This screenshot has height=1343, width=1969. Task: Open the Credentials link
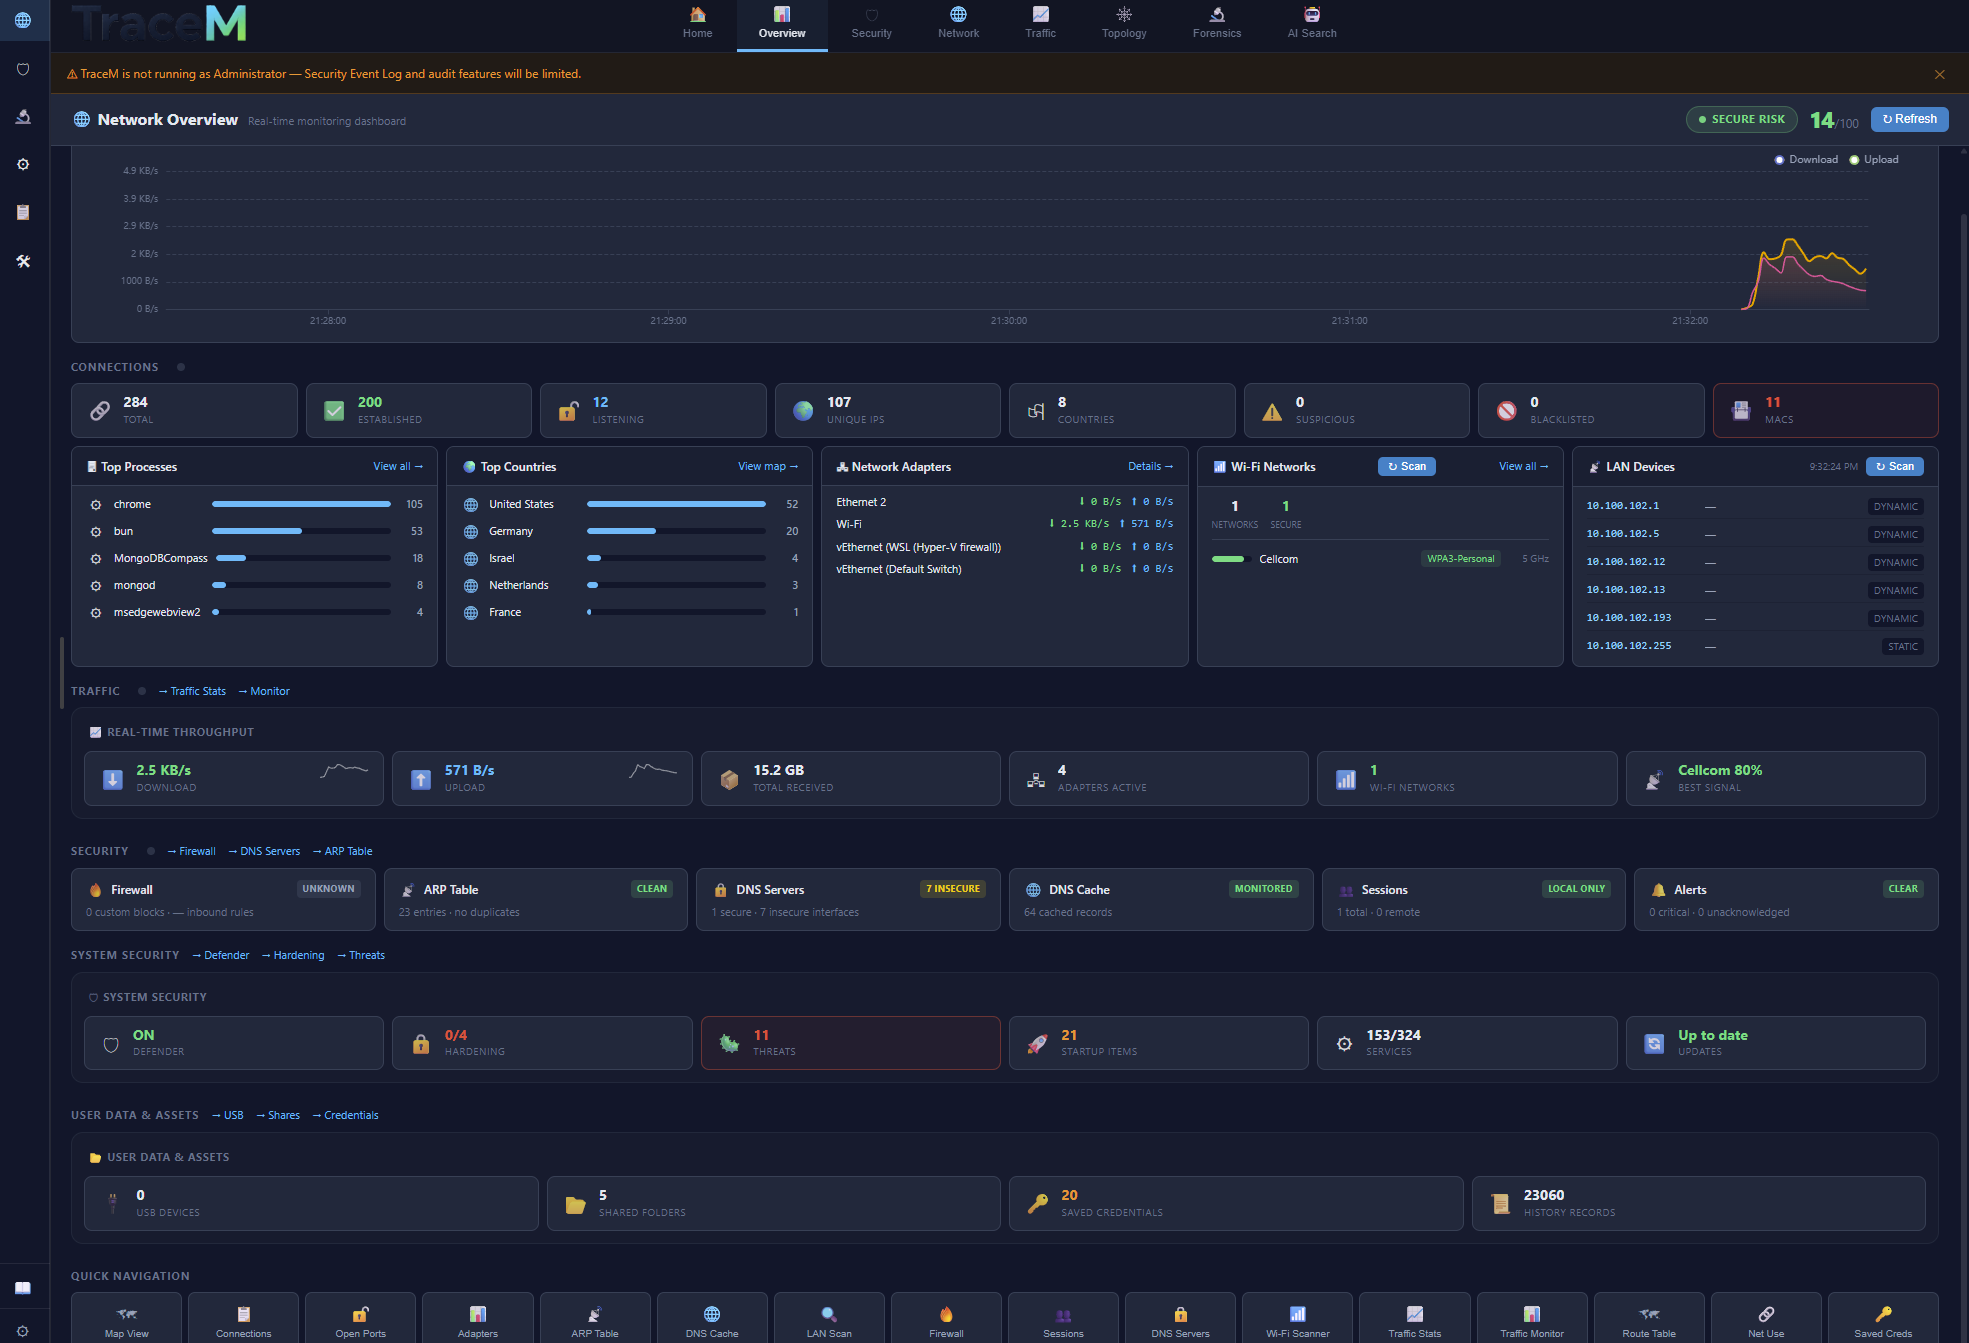pyautogui.click(x=345, y=1116)
